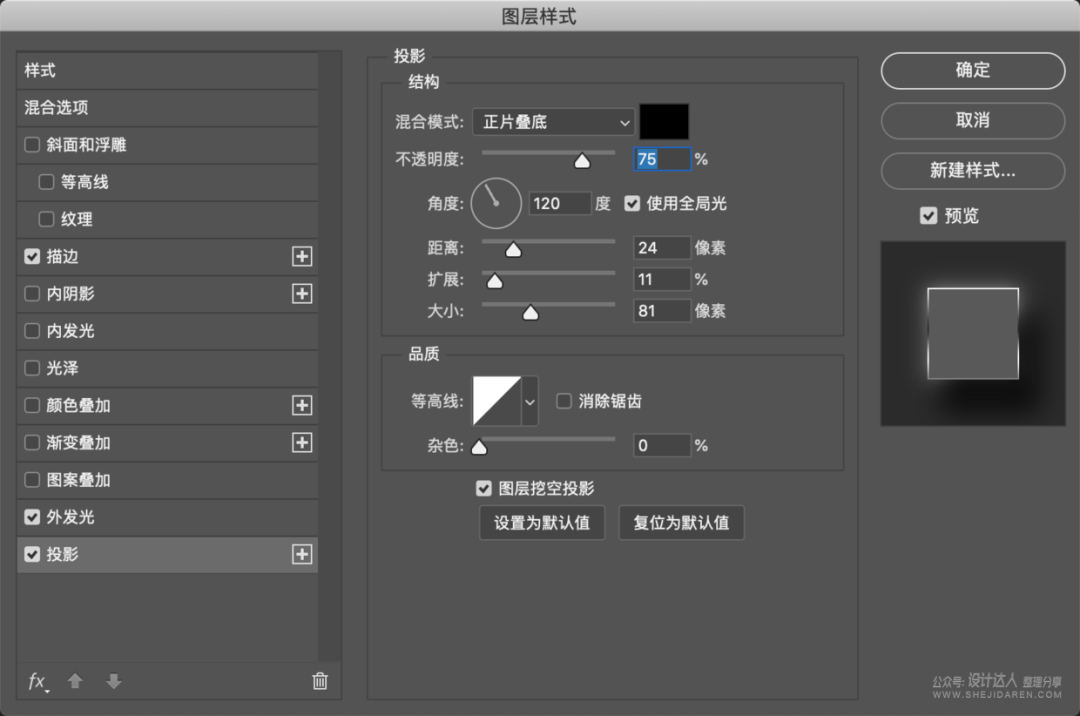Open the 描边 settings row
The height and width of the screenshot is (716, 1080).
167,256
